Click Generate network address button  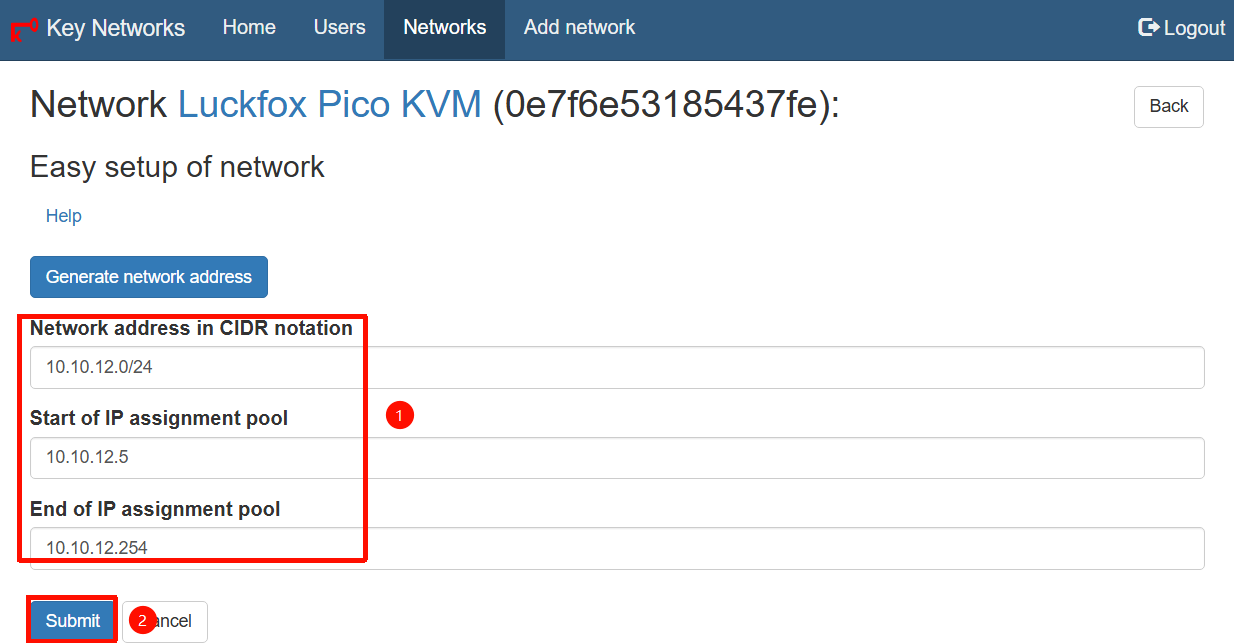149,277
